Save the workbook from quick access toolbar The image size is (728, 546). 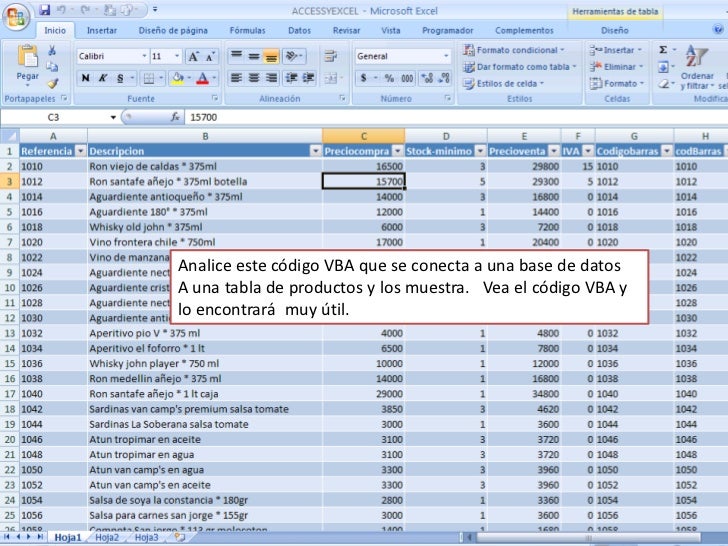pos(45,10)
